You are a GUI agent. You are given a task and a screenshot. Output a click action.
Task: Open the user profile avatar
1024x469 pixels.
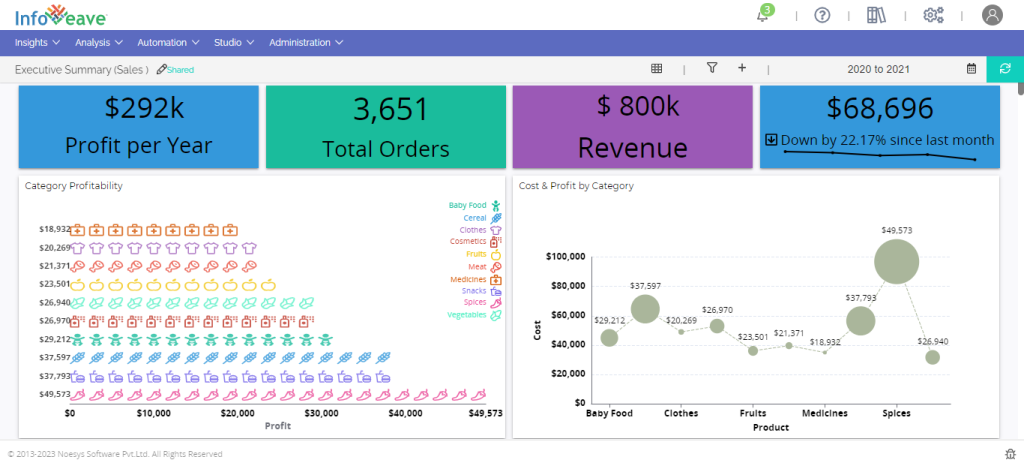point(992,15)
